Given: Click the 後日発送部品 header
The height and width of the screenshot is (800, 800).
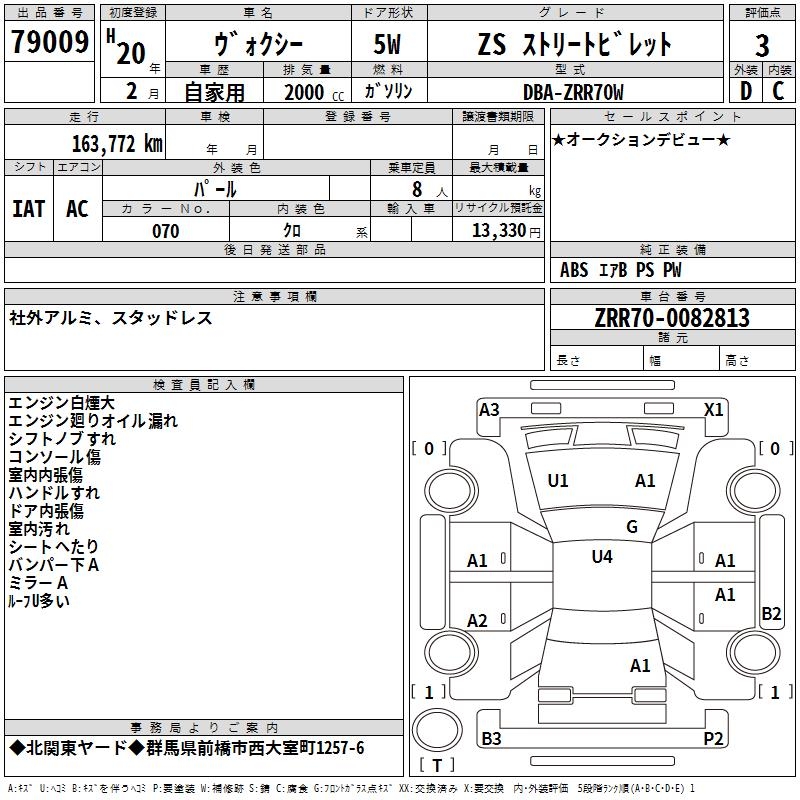Looking at the screenshot, I should 274,249.
